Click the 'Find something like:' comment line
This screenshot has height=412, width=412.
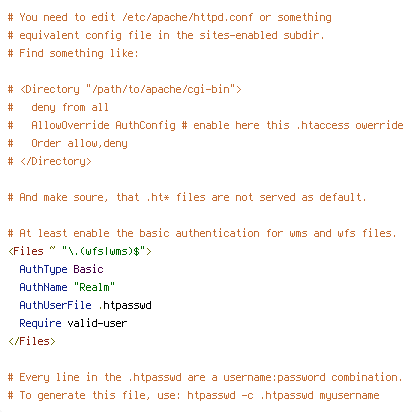[x=73, y=53]
